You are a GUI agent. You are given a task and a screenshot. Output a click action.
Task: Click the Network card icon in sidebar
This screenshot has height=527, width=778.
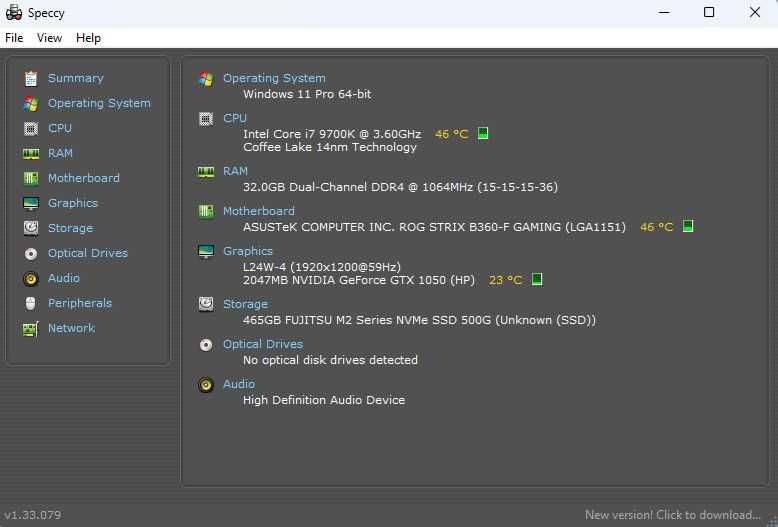(x=31, y=329)
